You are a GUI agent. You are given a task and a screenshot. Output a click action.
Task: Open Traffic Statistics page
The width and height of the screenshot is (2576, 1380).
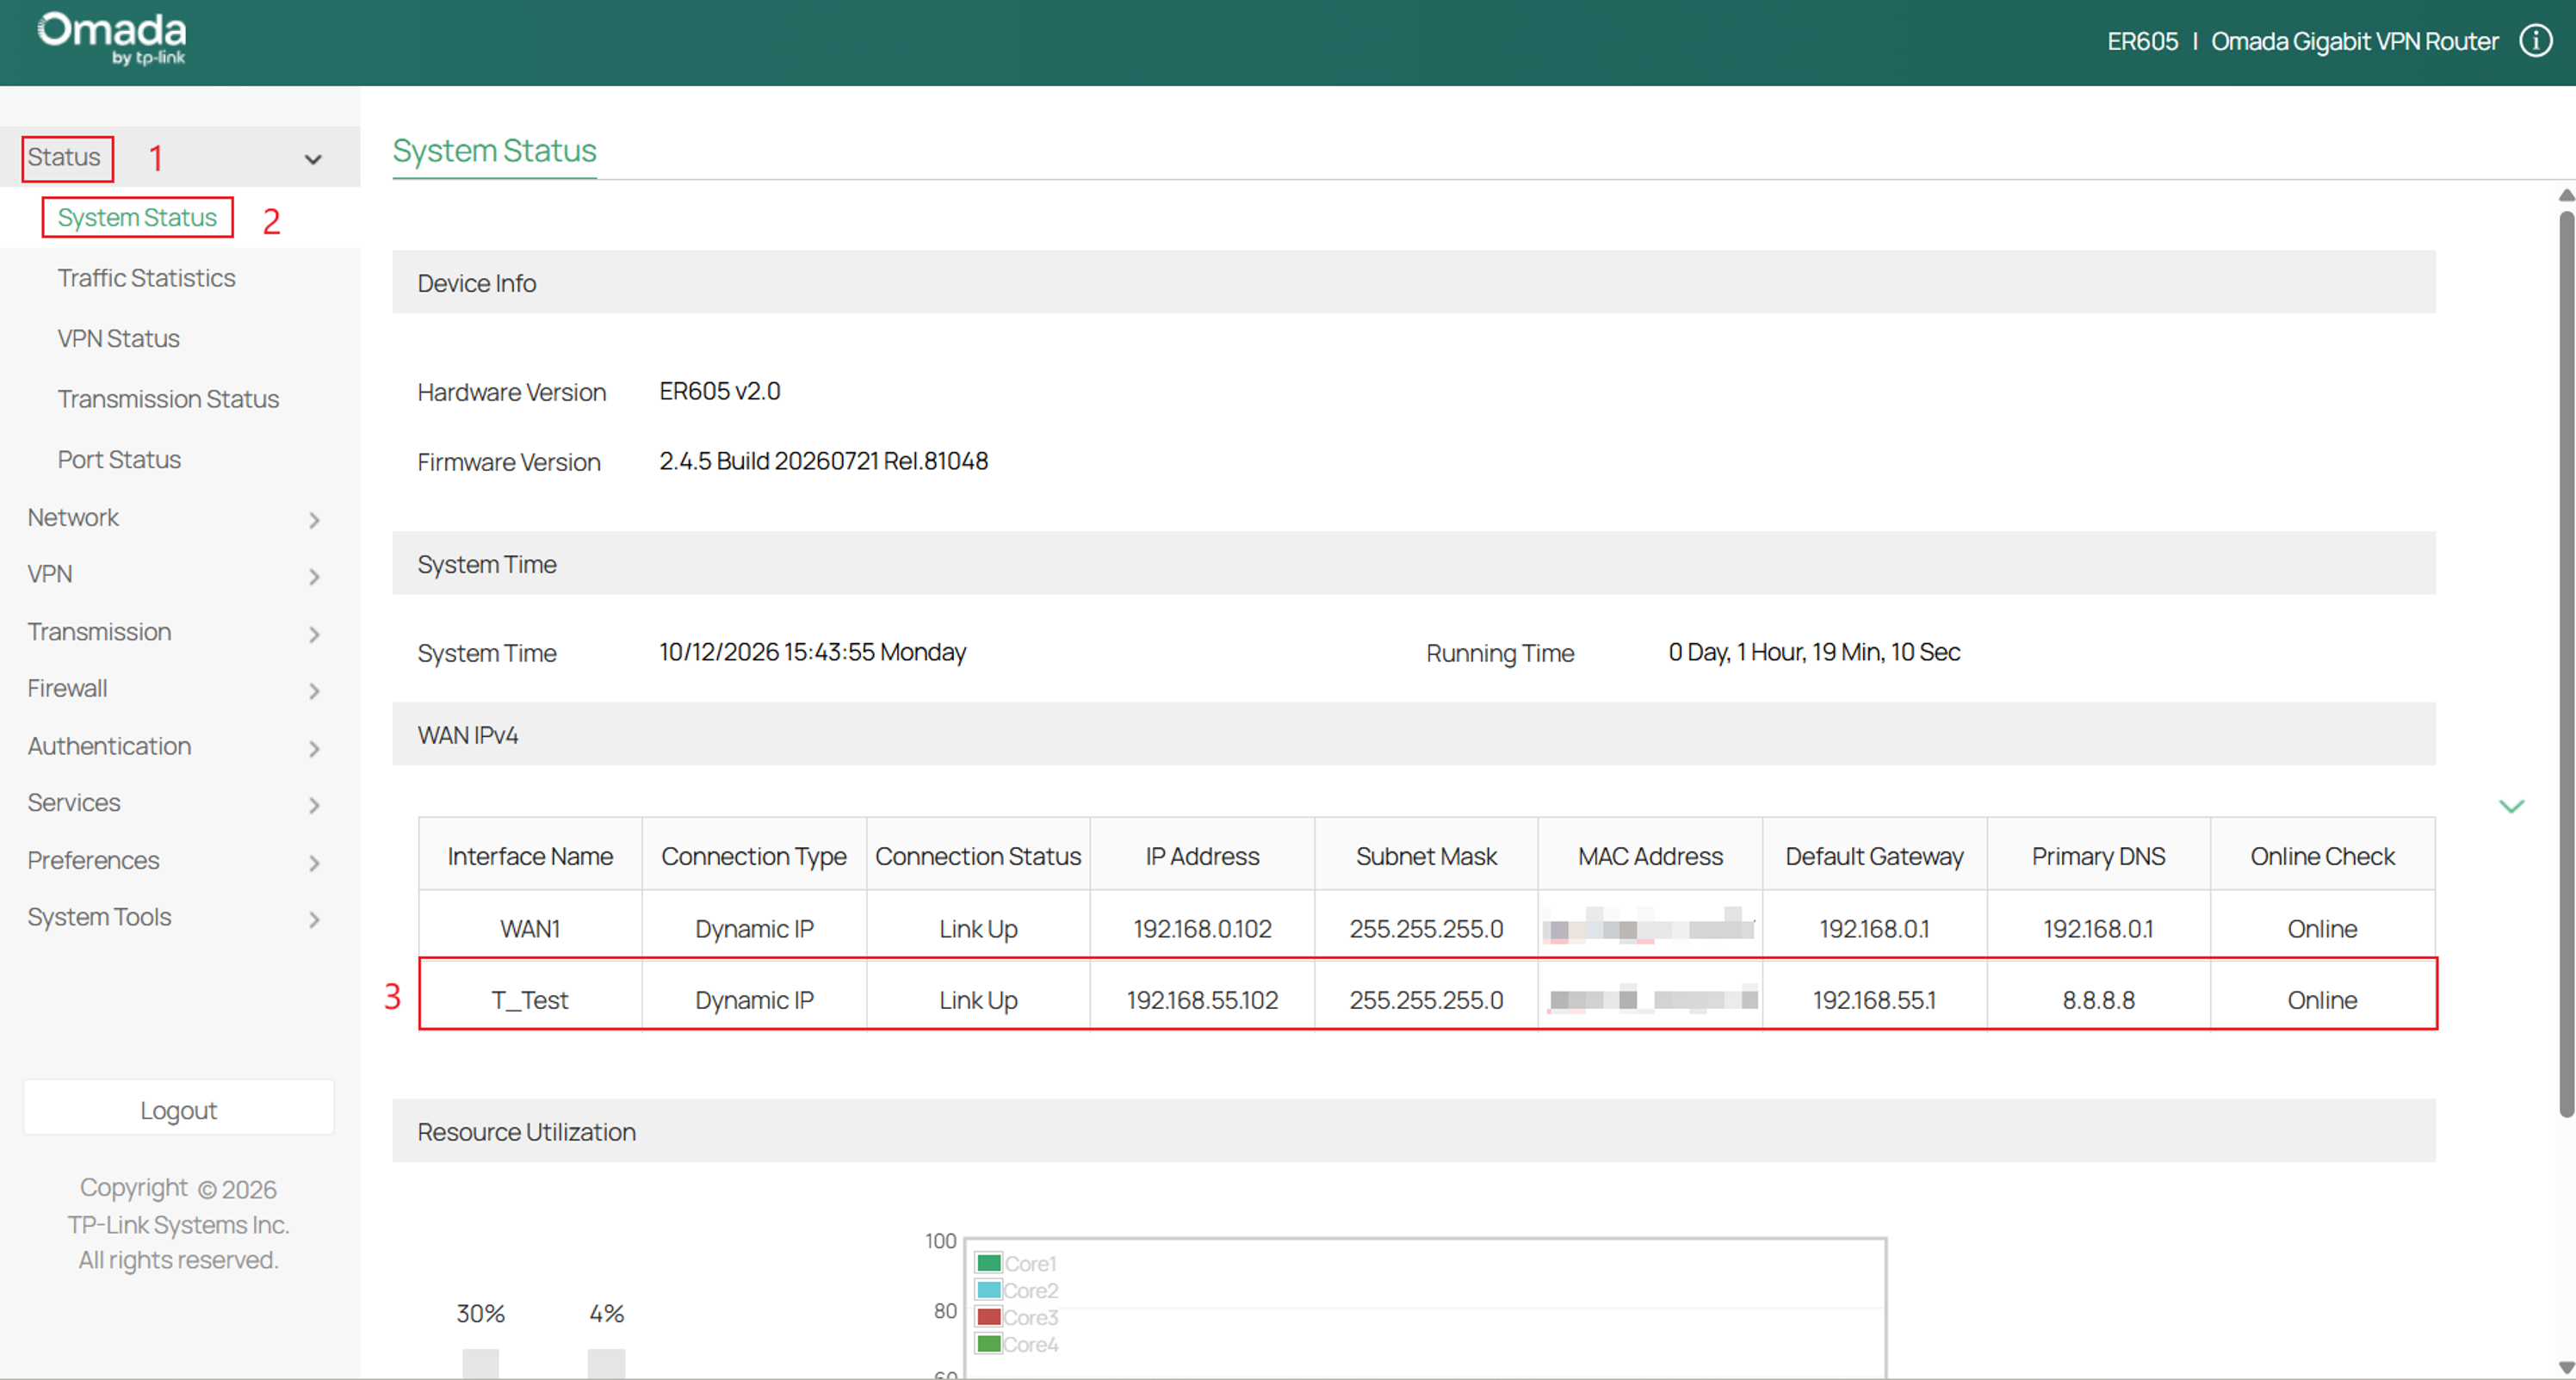pyautogui.click(x=146, y=278)
